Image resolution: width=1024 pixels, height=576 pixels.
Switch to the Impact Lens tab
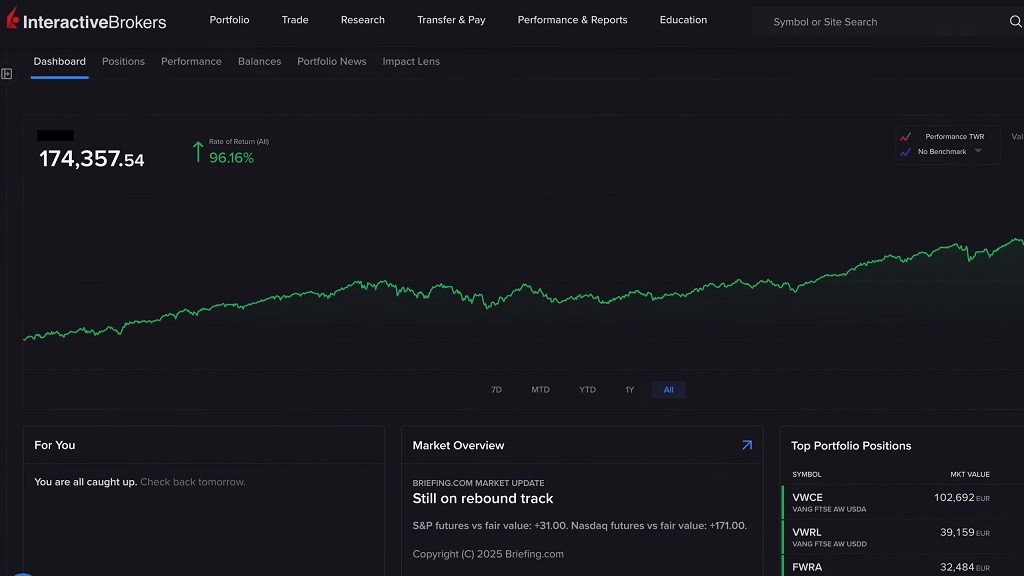point(411,61)
